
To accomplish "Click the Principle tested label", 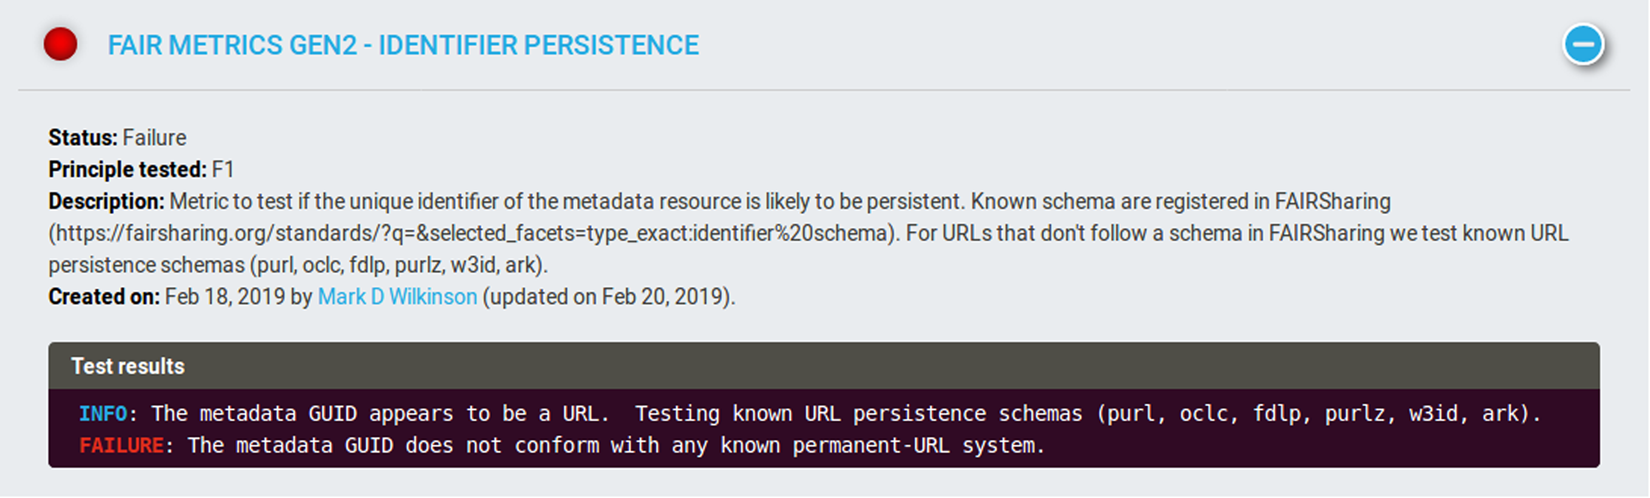I will pyautogui.click(x=127, y=170).
